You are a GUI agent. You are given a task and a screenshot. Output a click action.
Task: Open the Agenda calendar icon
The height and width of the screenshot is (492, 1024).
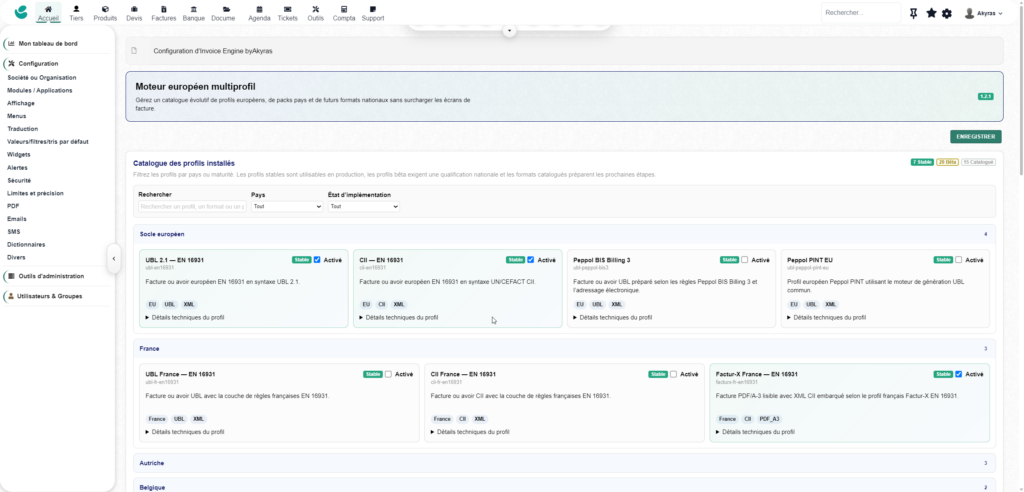coord(259,9)
